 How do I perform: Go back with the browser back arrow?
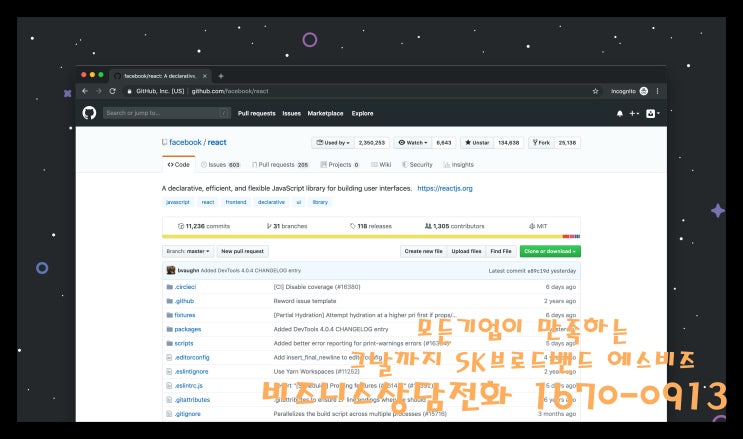click(85, 91)
